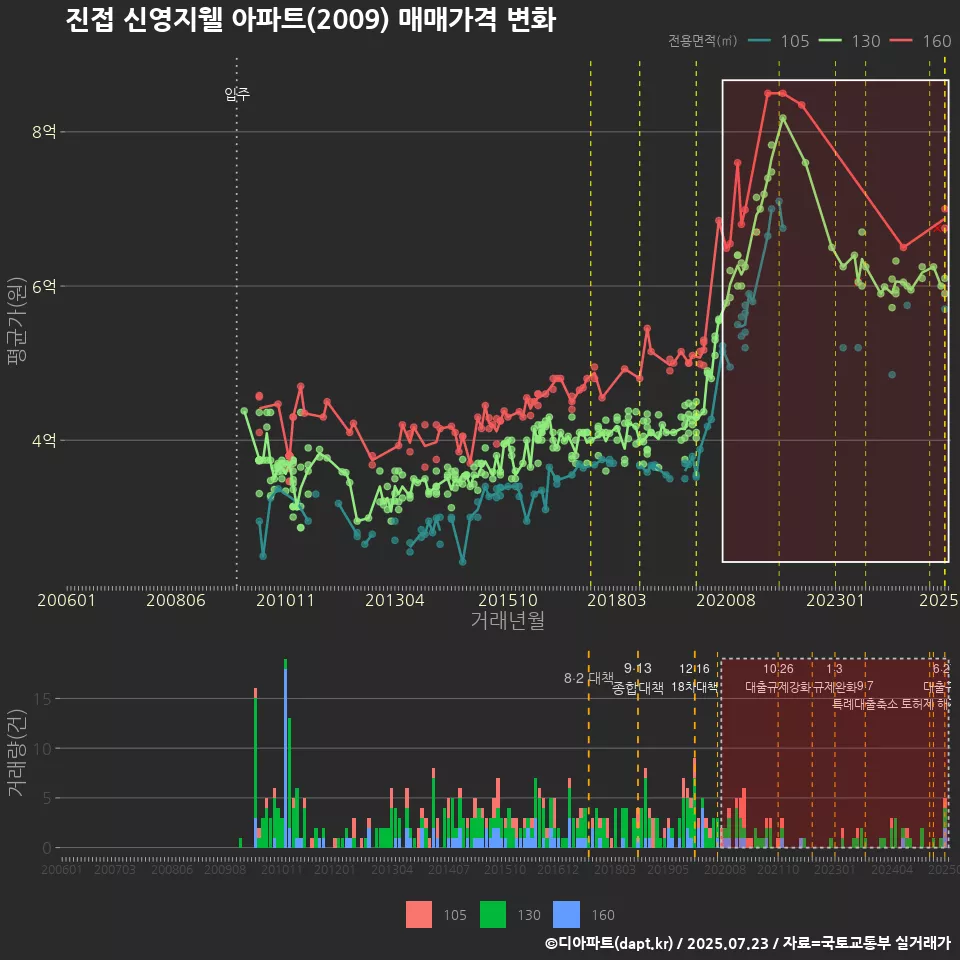Viewport: 960px width, 960px height.
Task: Click the '4억' price axis label
Action: [x=44, y=440]
